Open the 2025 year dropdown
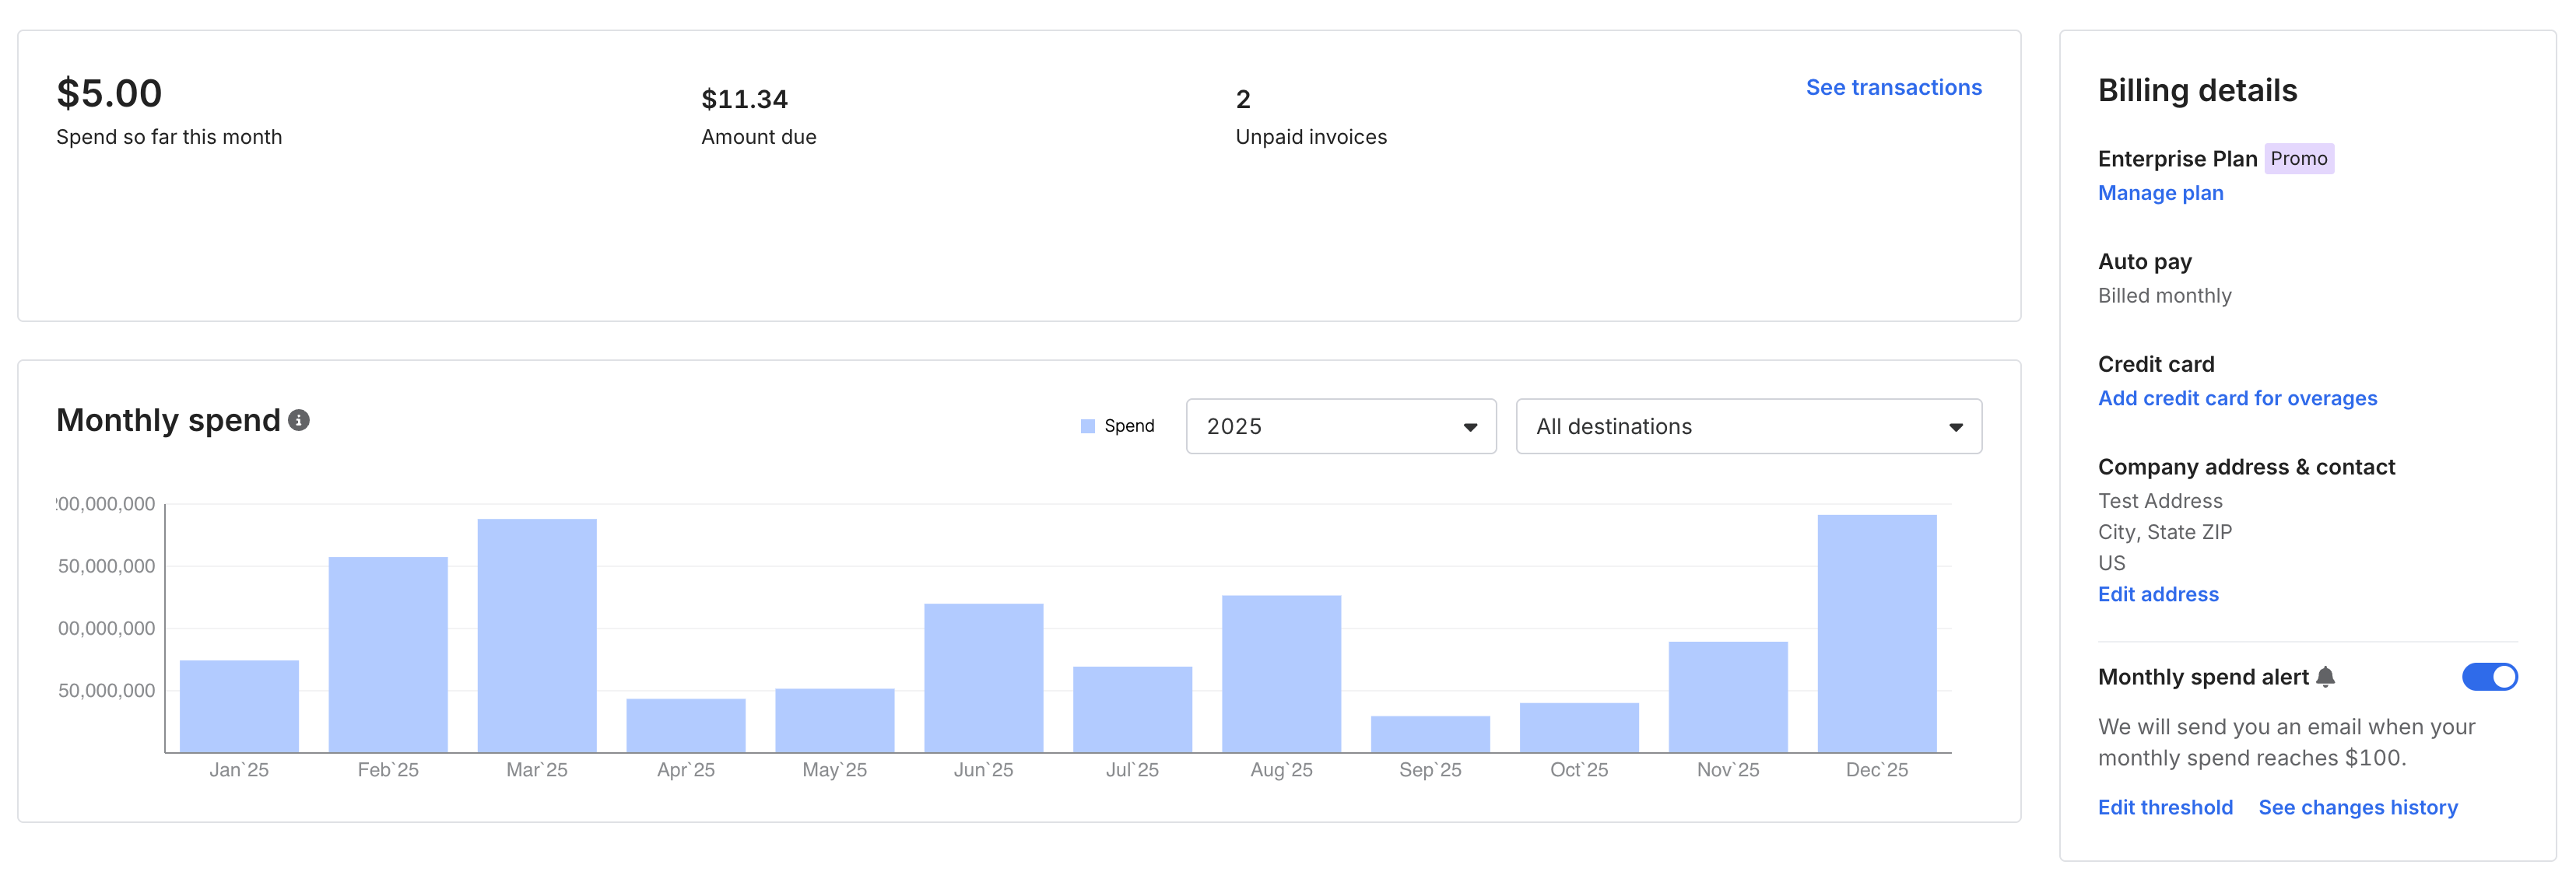This screenshot has height=879, width=2576. point(1340,427)
